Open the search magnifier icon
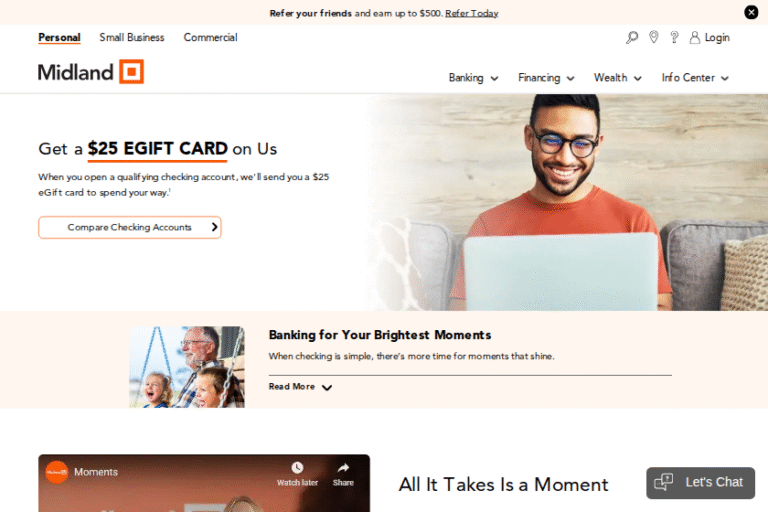 coord(632,37)
